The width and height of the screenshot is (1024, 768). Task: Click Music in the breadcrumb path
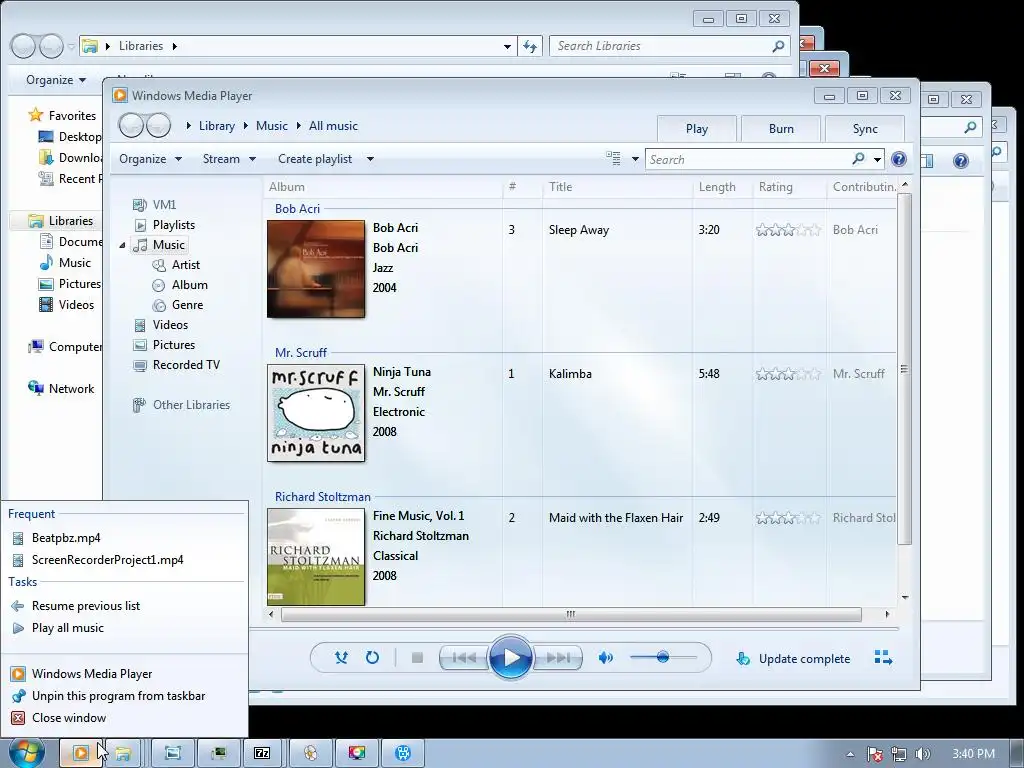272,126
